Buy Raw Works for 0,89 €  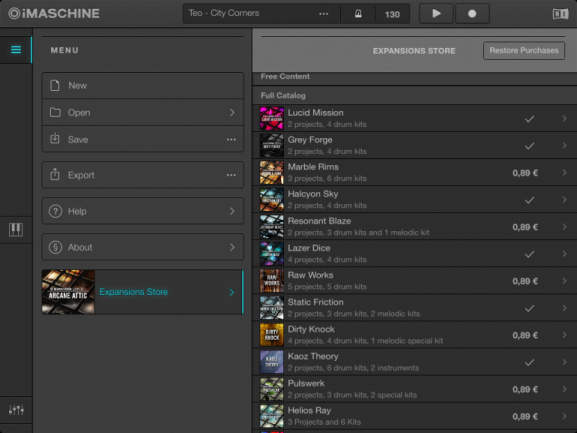[525, 281]
